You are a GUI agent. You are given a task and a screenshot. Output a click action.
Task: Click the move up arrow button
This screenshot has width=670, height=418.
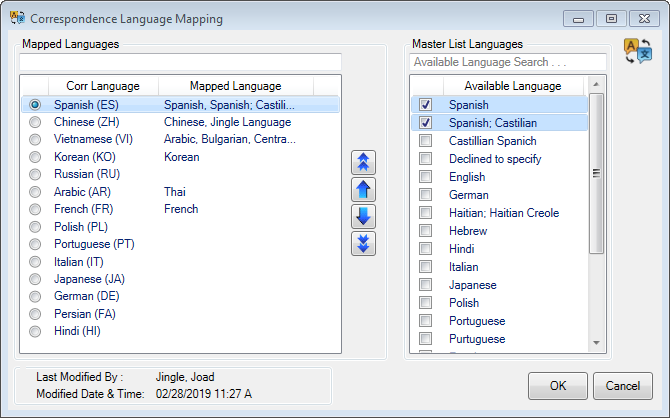tap(363, 189)
